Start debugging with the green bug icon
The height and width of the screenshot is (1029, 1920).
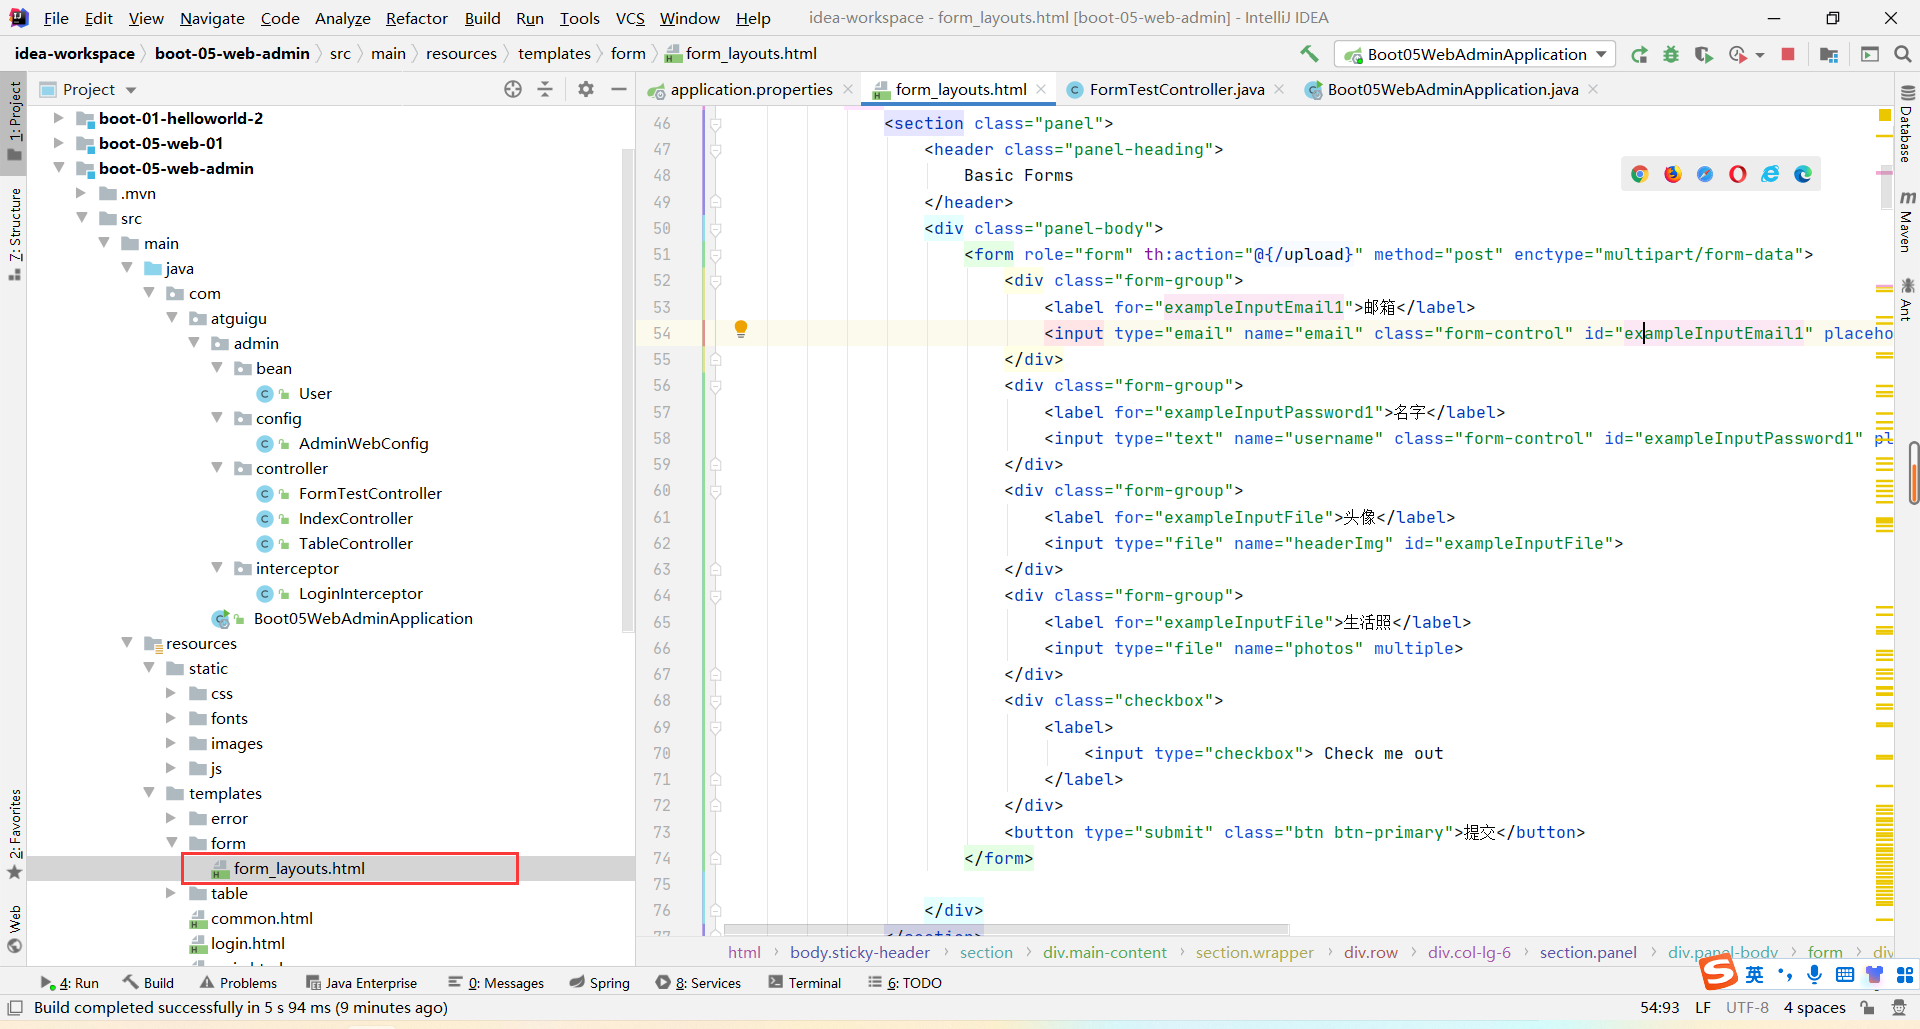point(1671,54)
